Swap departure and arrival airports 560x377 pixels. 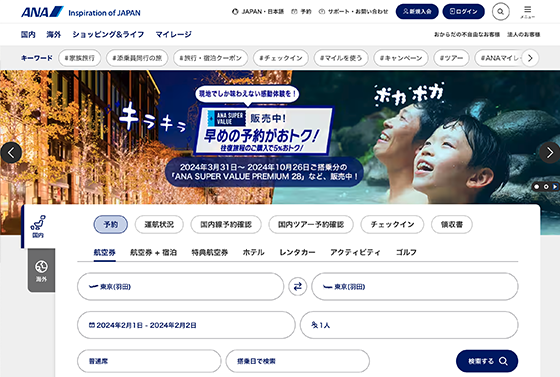(x=298, y=286)
